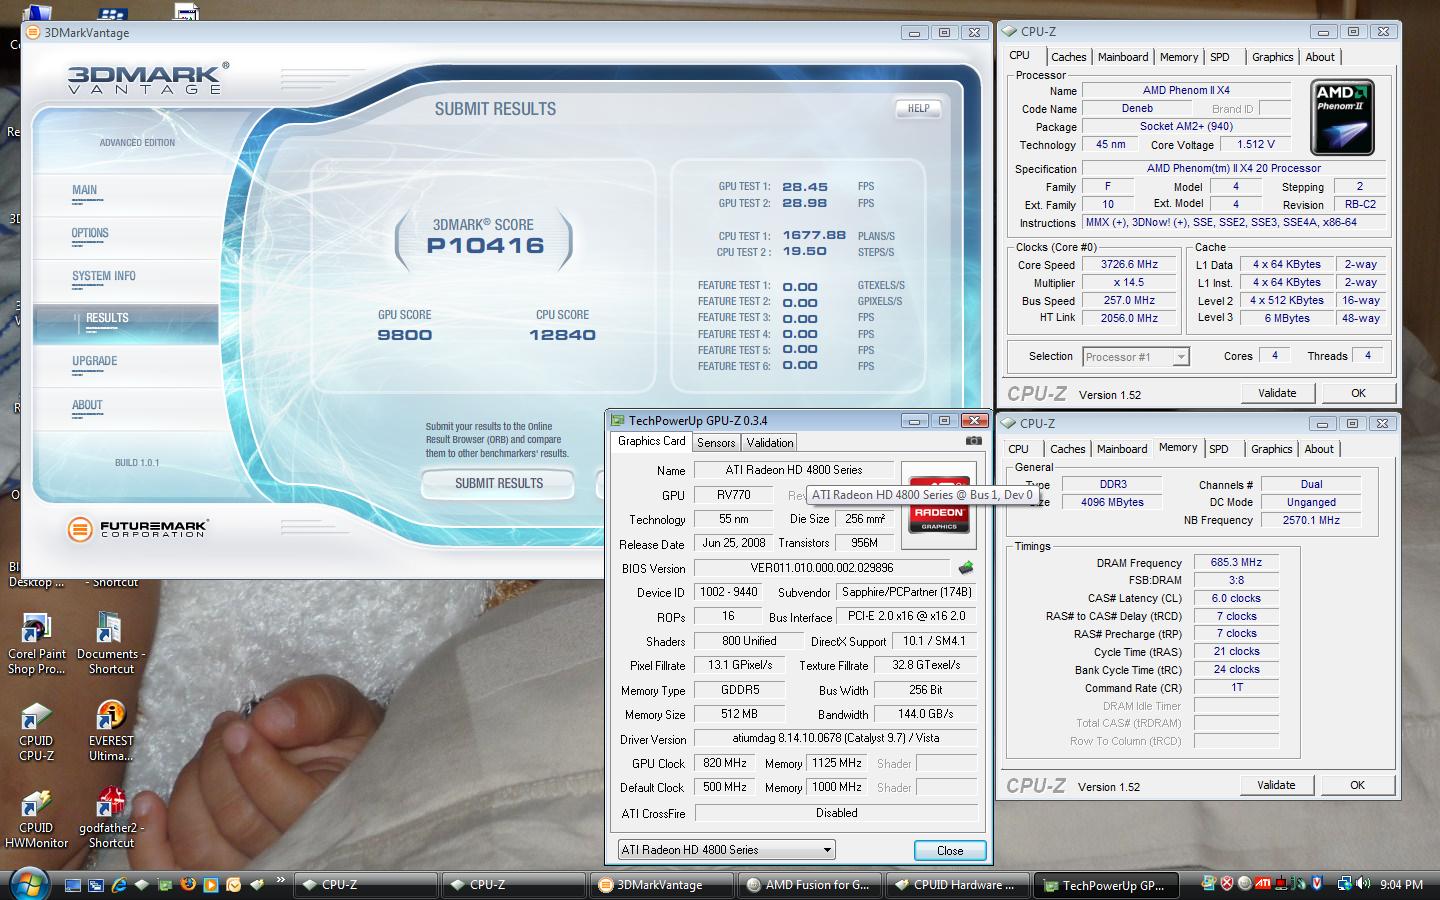The height and width of the screenshot is (900, 1440).
Task: Open SYSTEM INFO in 3DMark Vantage
Action: pos(103,276)
